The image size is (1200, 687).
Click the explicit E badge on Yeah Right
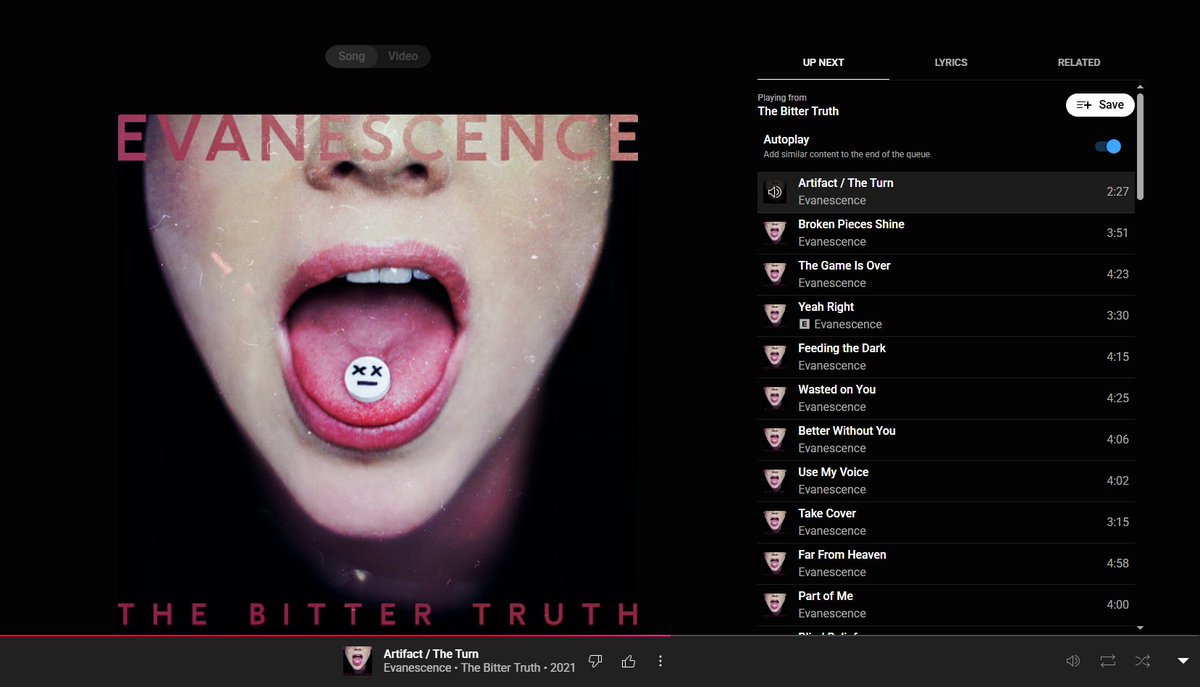tap(804, 324)
